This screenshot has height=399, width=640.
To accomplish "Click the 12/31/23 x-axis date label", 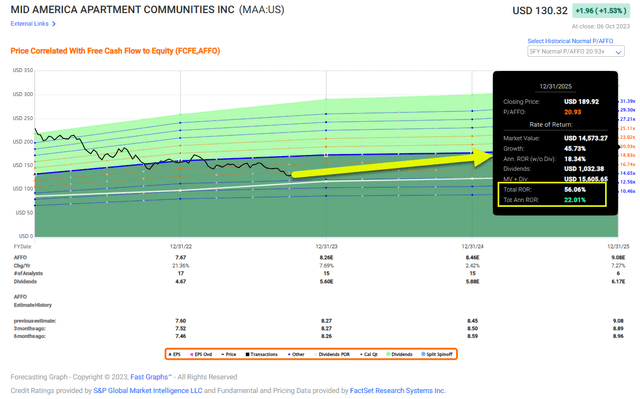I will click(326, 246).
